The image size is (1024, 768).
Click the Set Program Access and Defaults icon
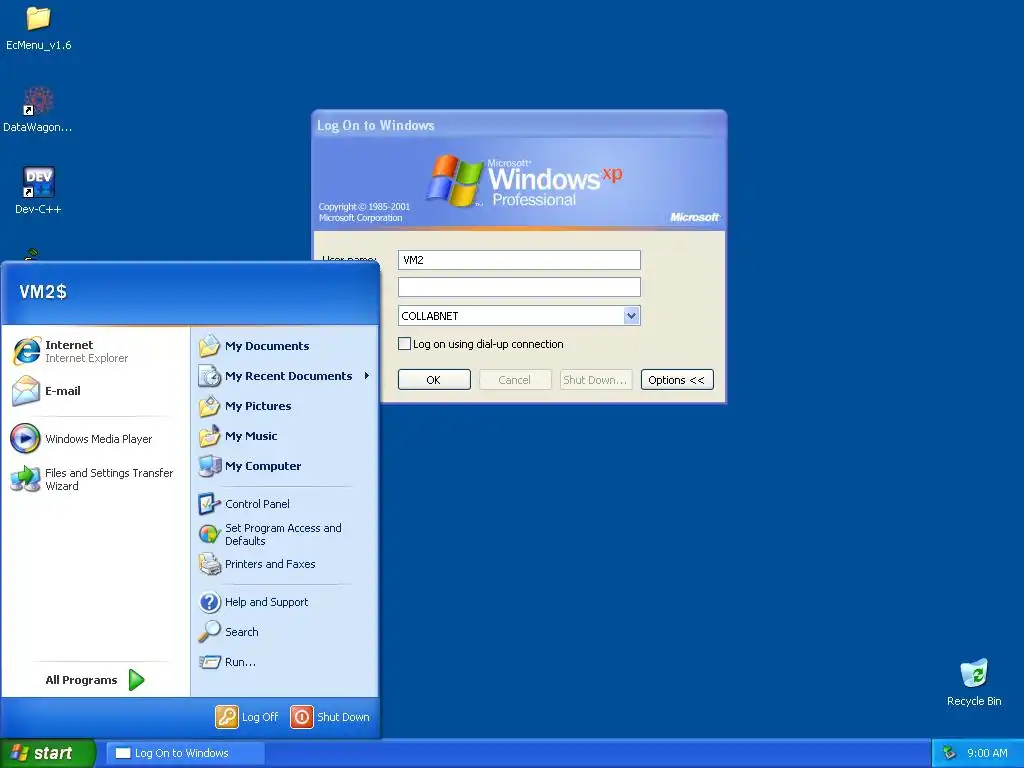(210, 534)
